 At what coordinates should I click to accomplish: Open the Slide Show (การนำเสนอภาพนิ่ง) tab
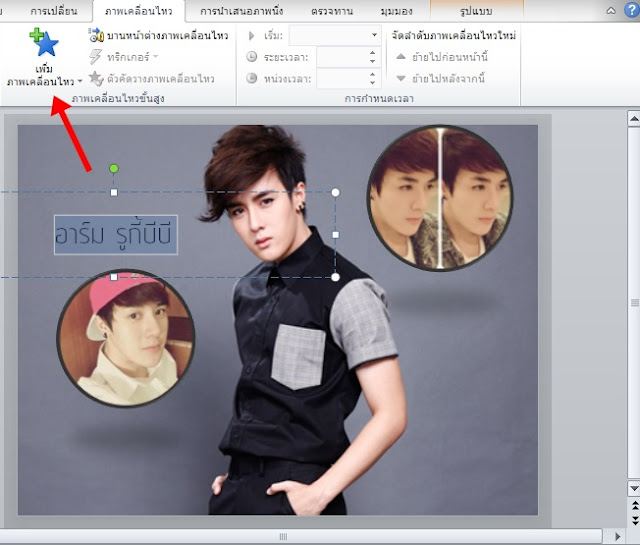pos(241,11)
